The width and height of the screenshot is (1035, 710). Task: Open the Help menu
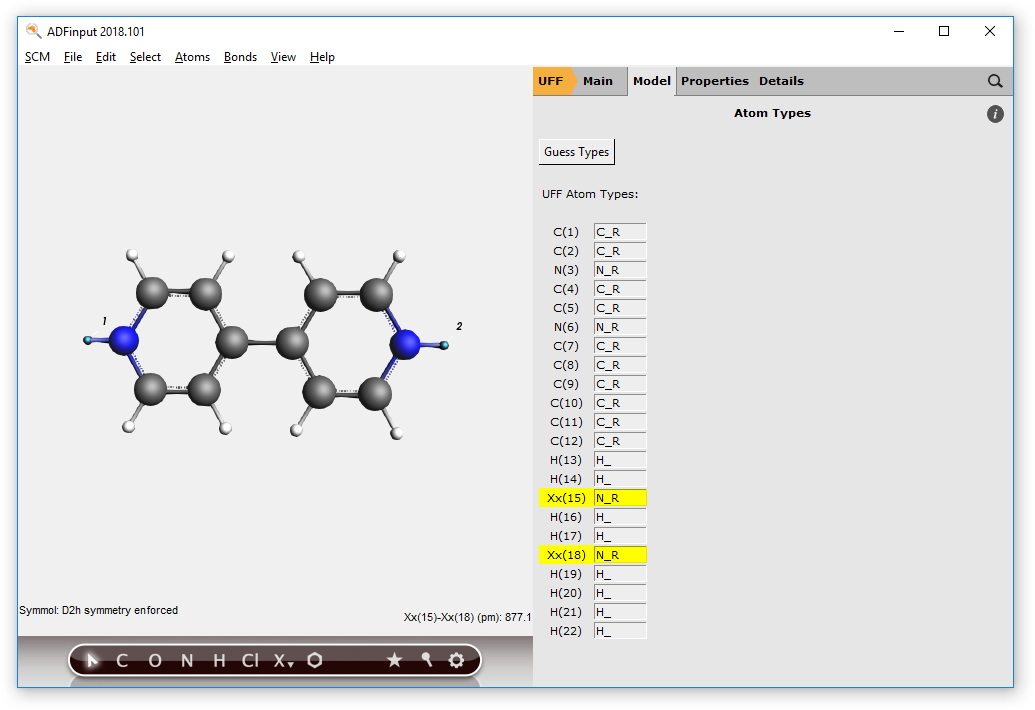[x=322, y=57]
